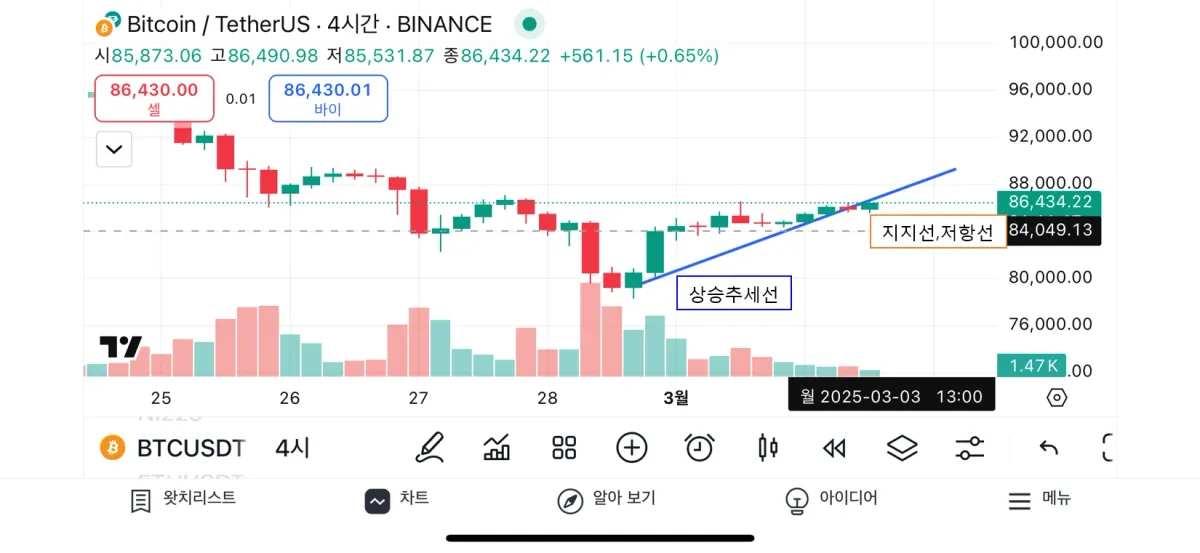Viewport: 1200px width, 553px height.
Task: Open the stacked layers object tree icon
Action: point(902,447)
